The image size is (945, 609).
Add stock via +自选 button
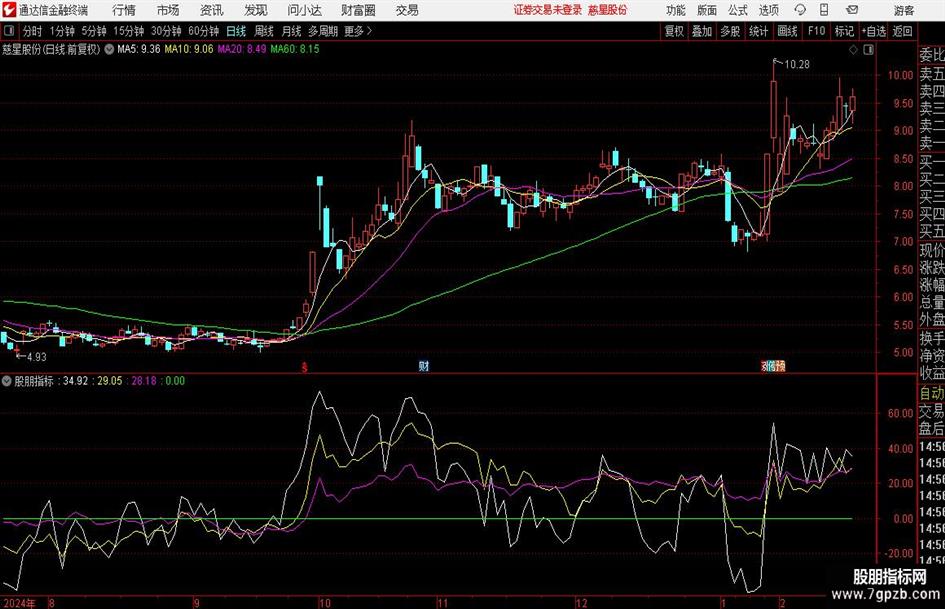(x=873, y=31)
